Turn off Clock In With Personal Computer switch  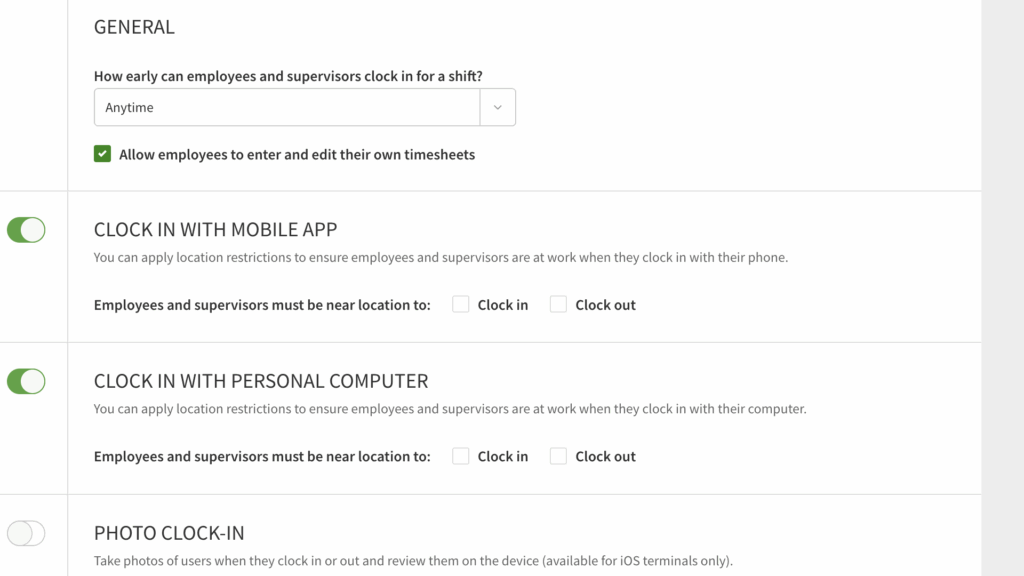tap(26, 381)
